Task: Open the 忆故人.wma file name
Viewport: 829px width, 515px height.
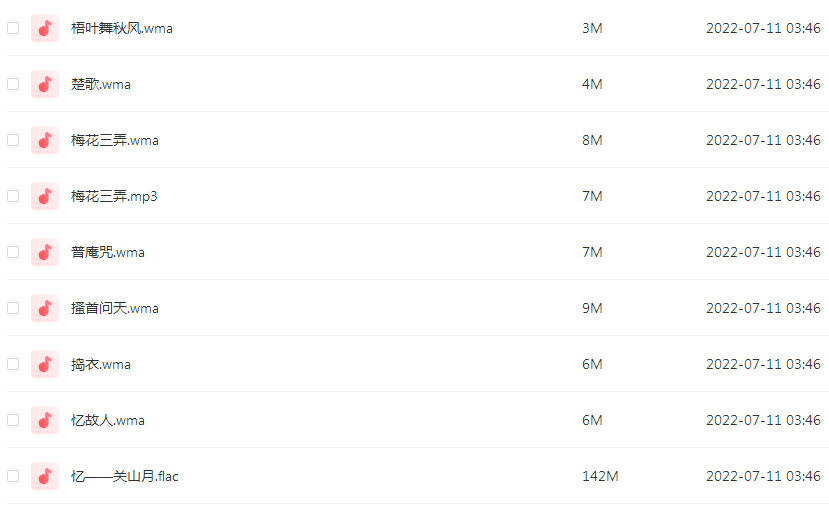Action: pyautogui.click(x=108, y=420)
